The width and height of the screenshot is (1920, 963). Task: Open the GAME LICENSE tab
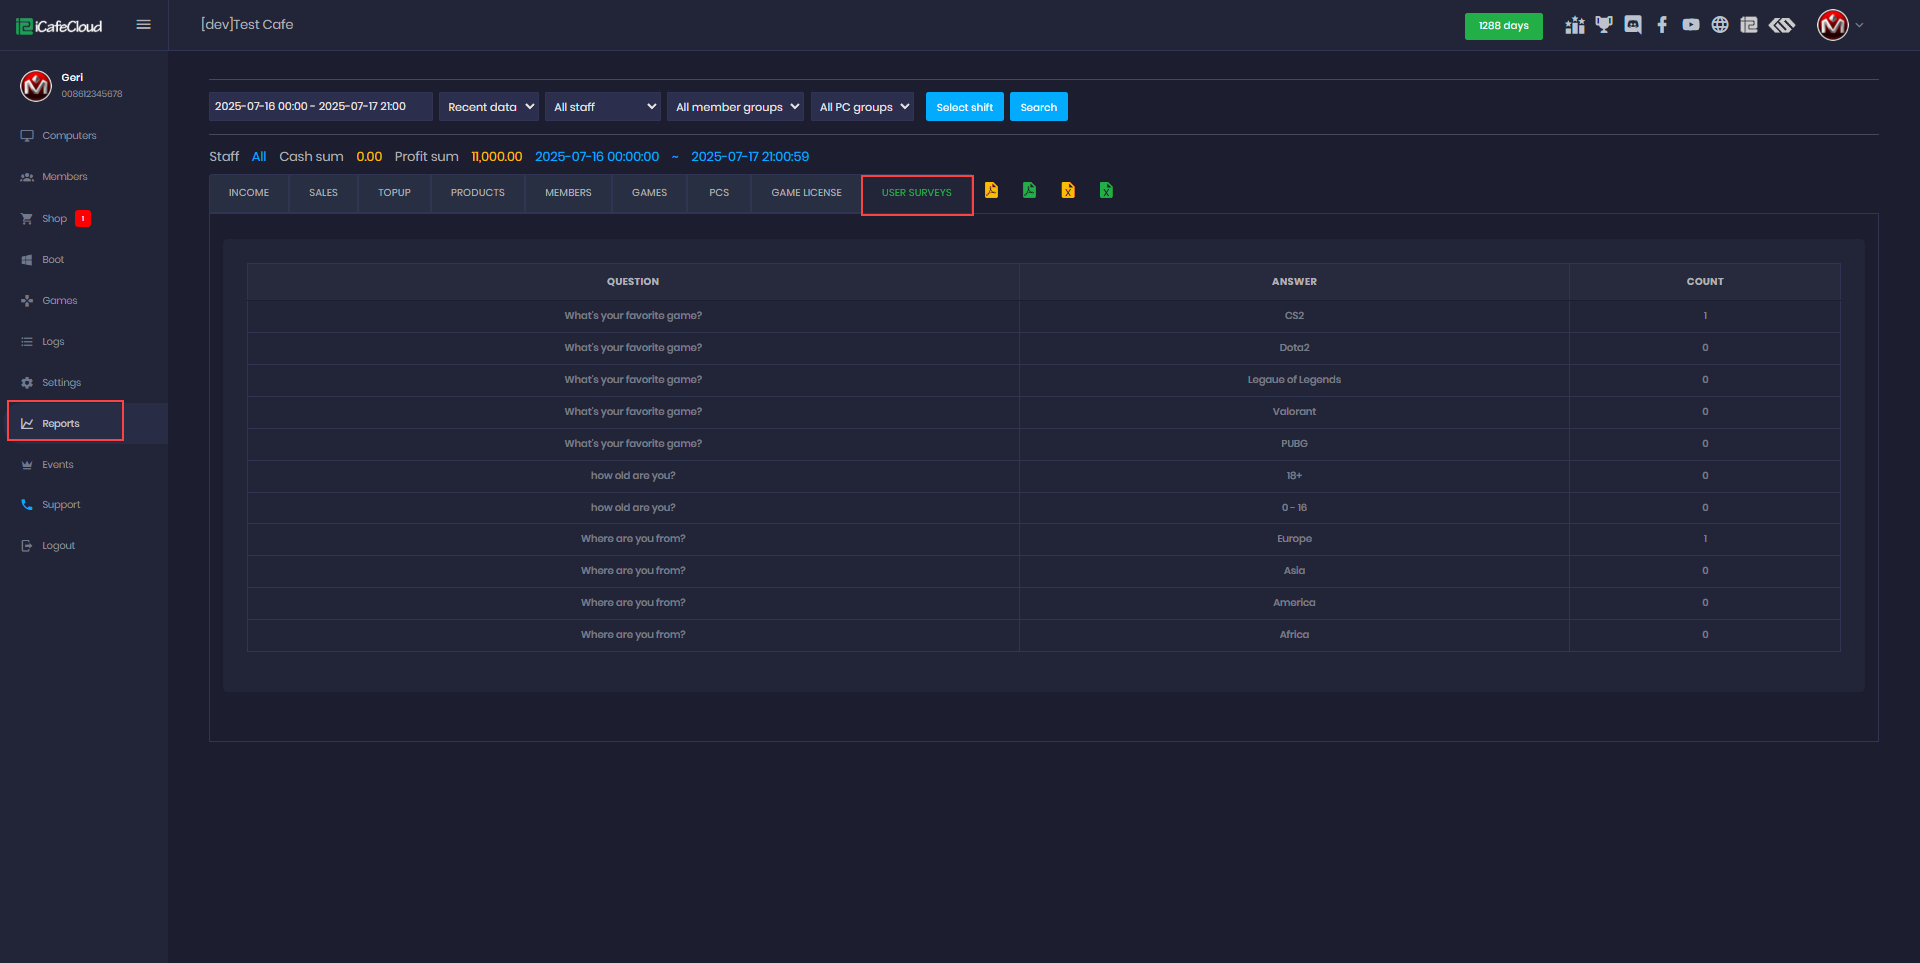[x=806, y=193]
